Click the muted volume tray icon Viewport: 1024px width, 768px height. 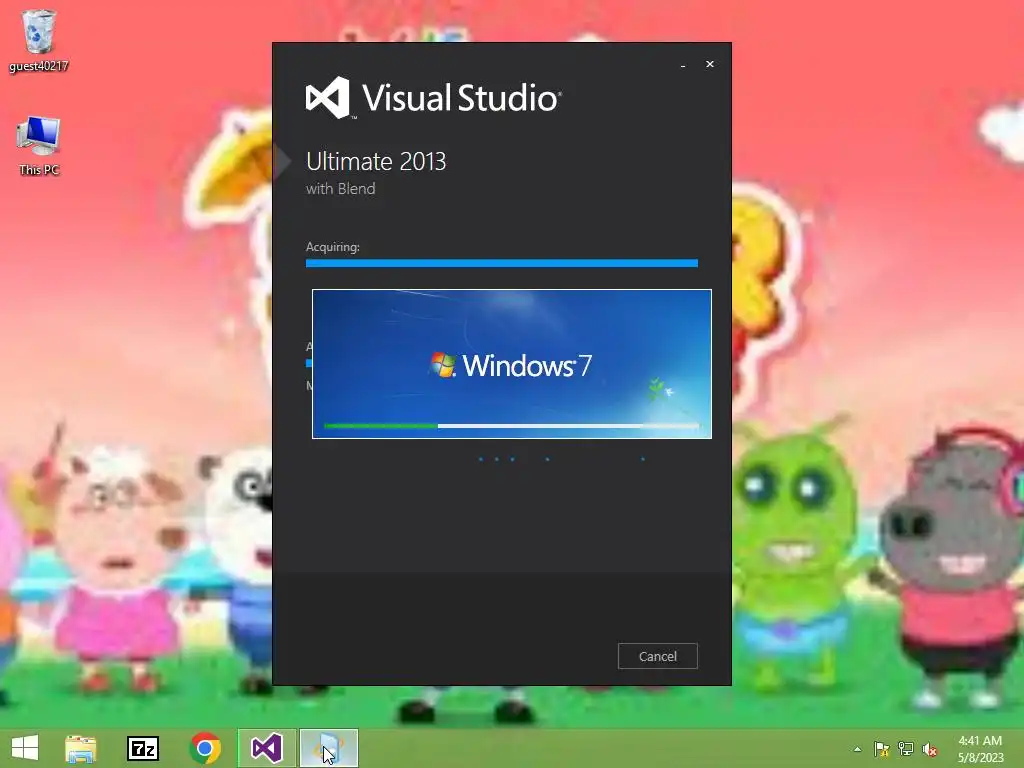[x=930, y=749]
